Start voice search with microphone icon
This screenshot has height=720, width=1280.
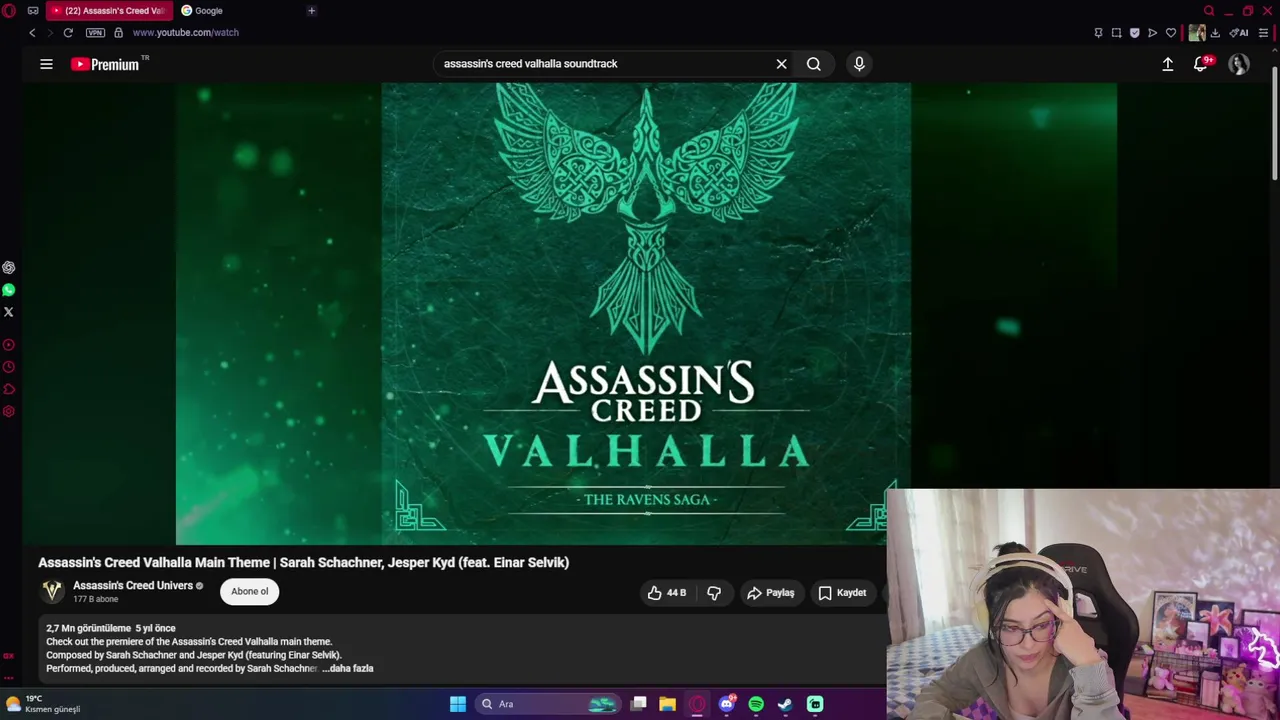(859, 64)
